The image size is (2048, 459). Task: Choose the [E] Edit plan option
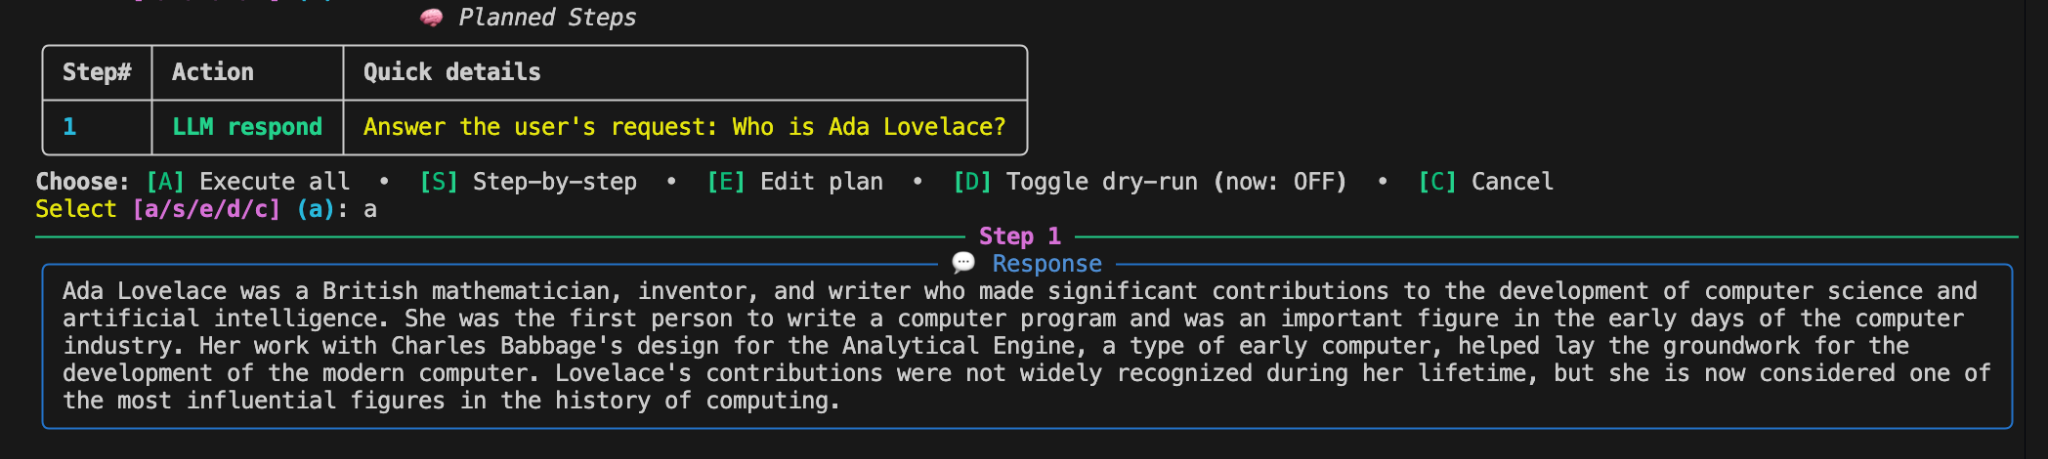[x=795, y=182]
